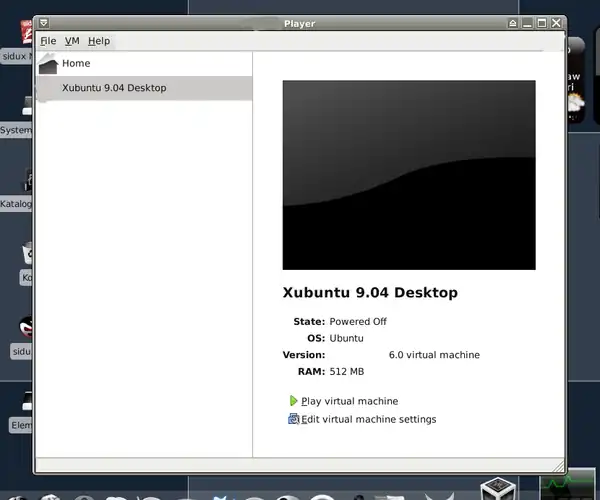The width and height of the screenshot is (600, 500).
Task: Open the VM menu
Action: tap(72, 41)
